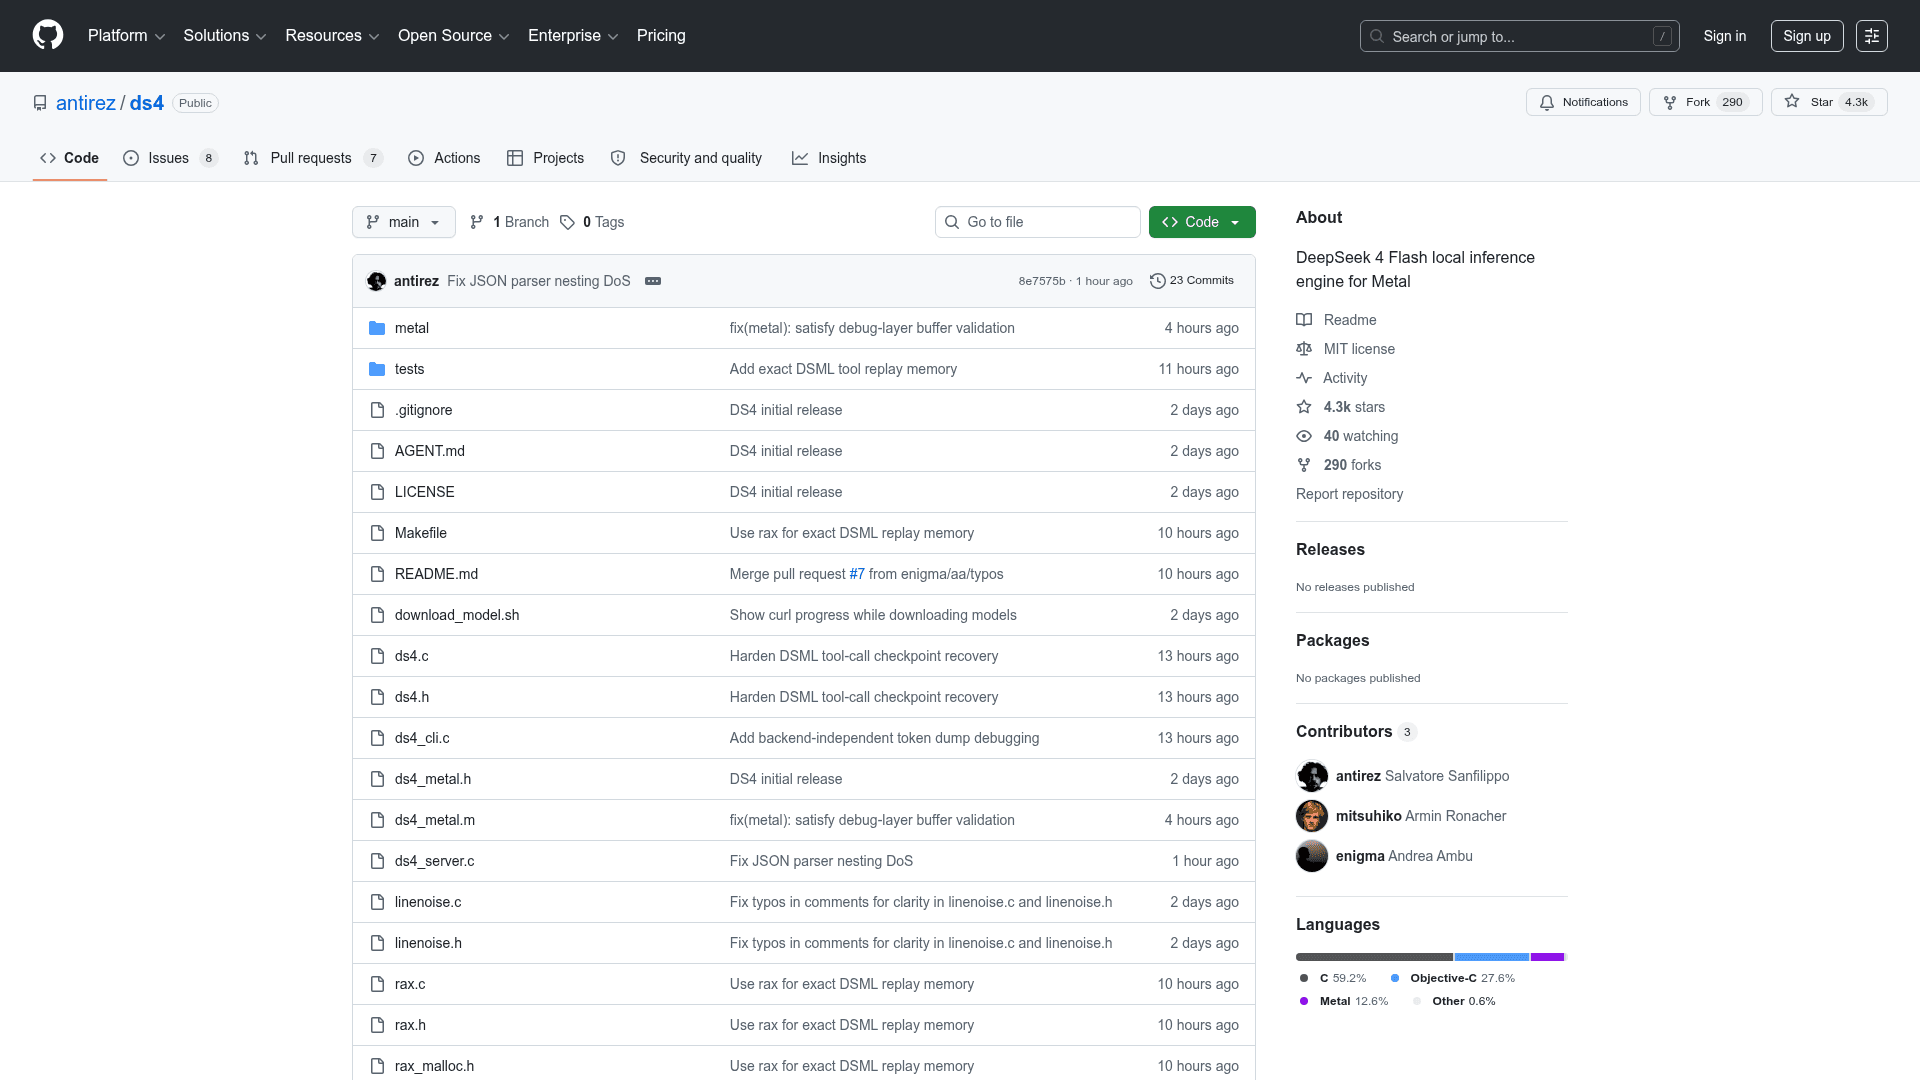The image size is (1920, 1080).
Task: Expand the Solutions menu
Action: [225, 36]
